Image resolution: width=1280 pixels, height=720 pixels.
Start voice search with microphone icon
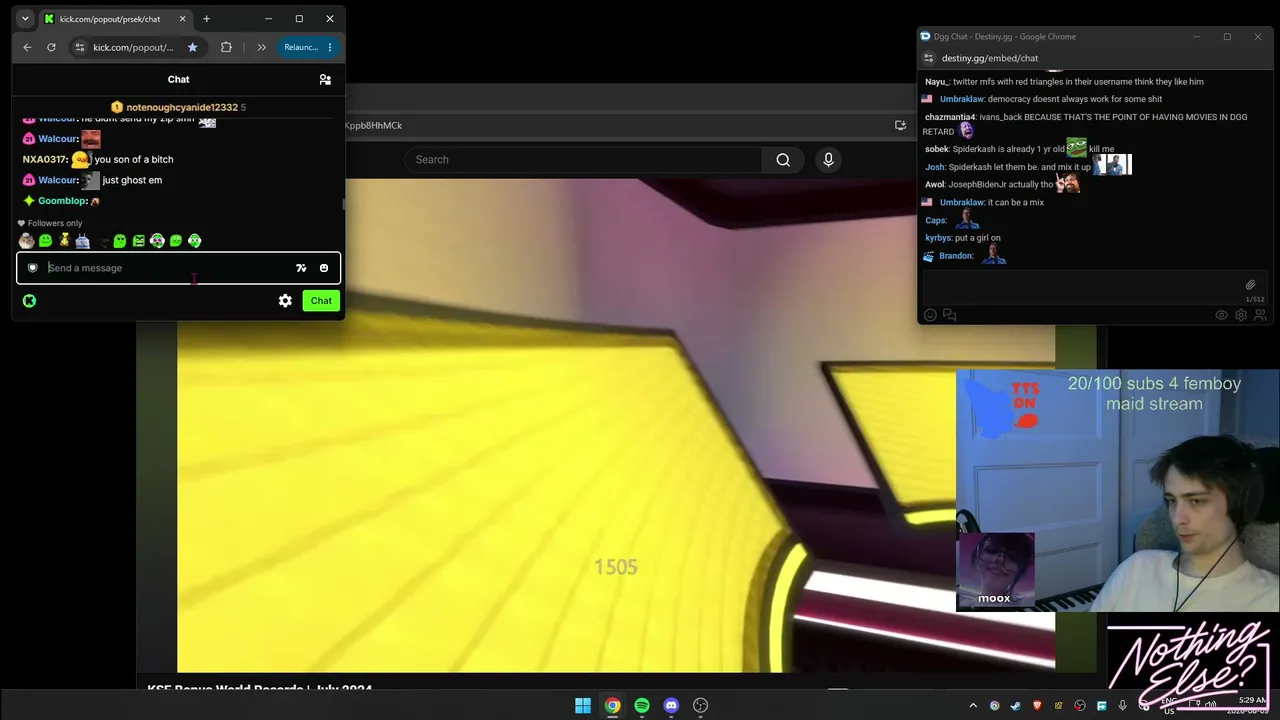[x=828, y=160]
